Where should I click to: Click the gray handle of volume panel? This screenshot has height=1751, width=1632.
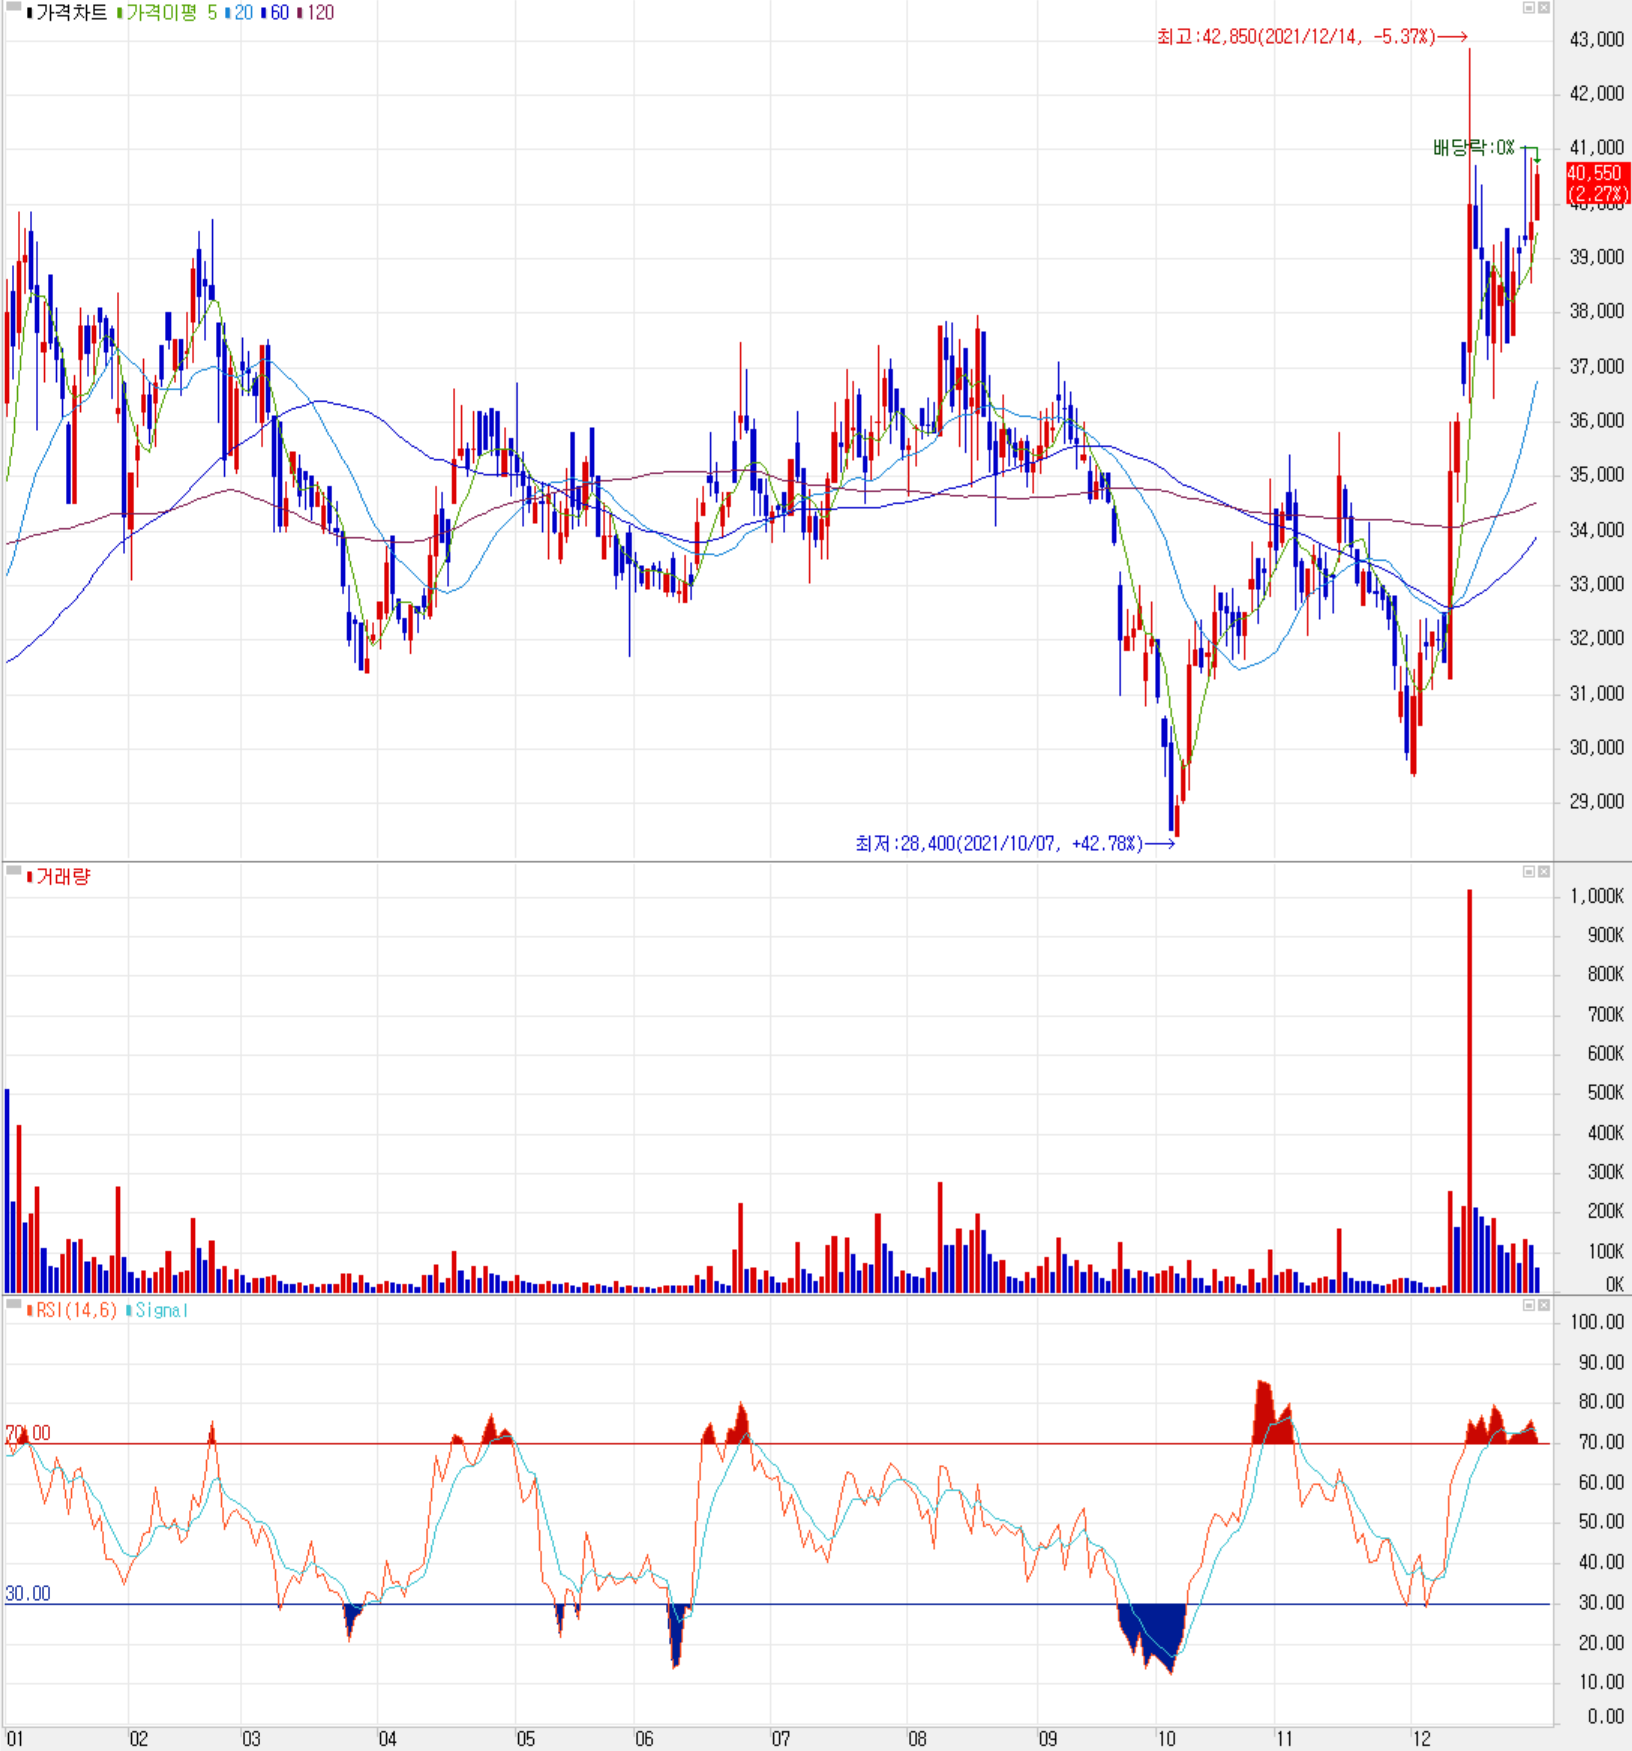point(13,871)
